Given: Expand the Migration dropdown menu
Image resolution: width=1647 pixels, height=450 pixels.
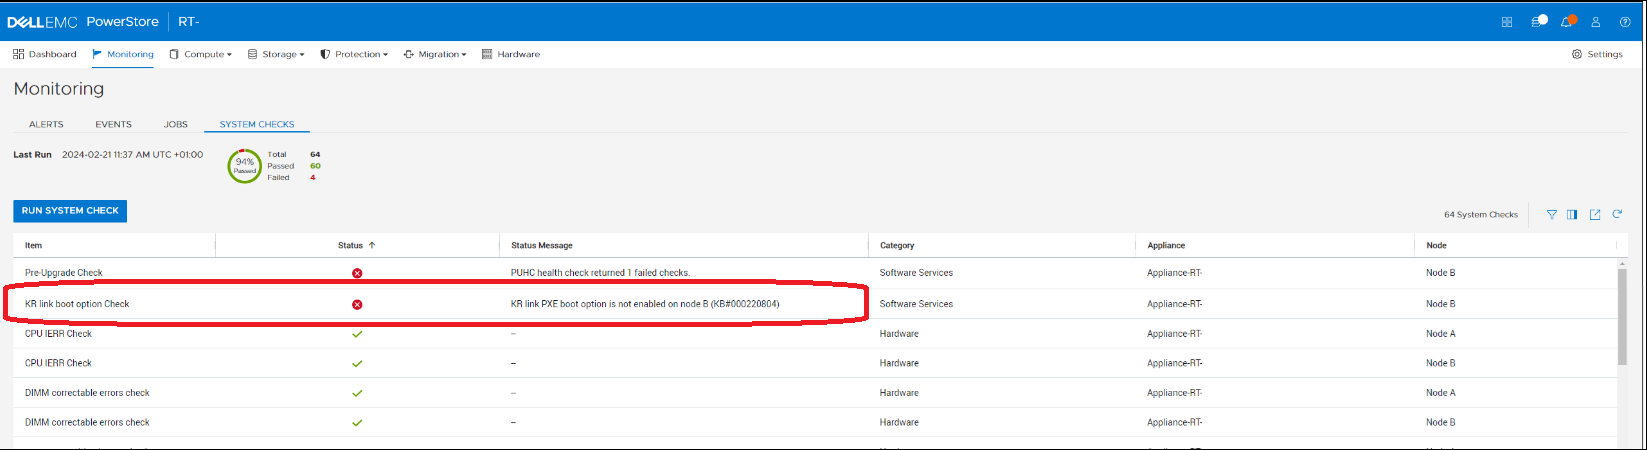Looking at the screenshot, I should pyautogui.click(x=435, y=54).
